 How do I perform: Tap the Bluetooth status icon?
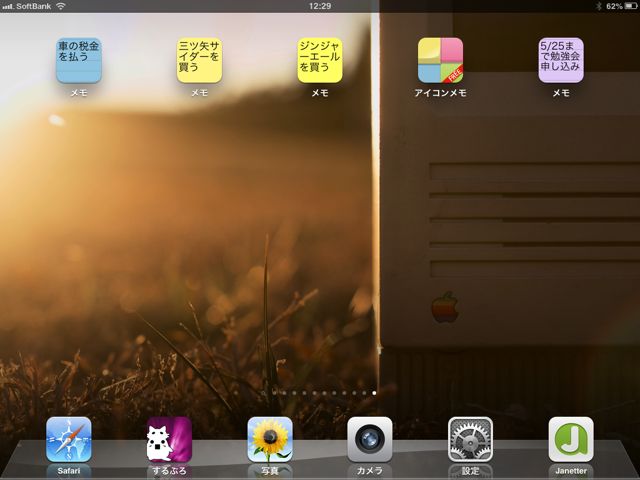point(599,6)
